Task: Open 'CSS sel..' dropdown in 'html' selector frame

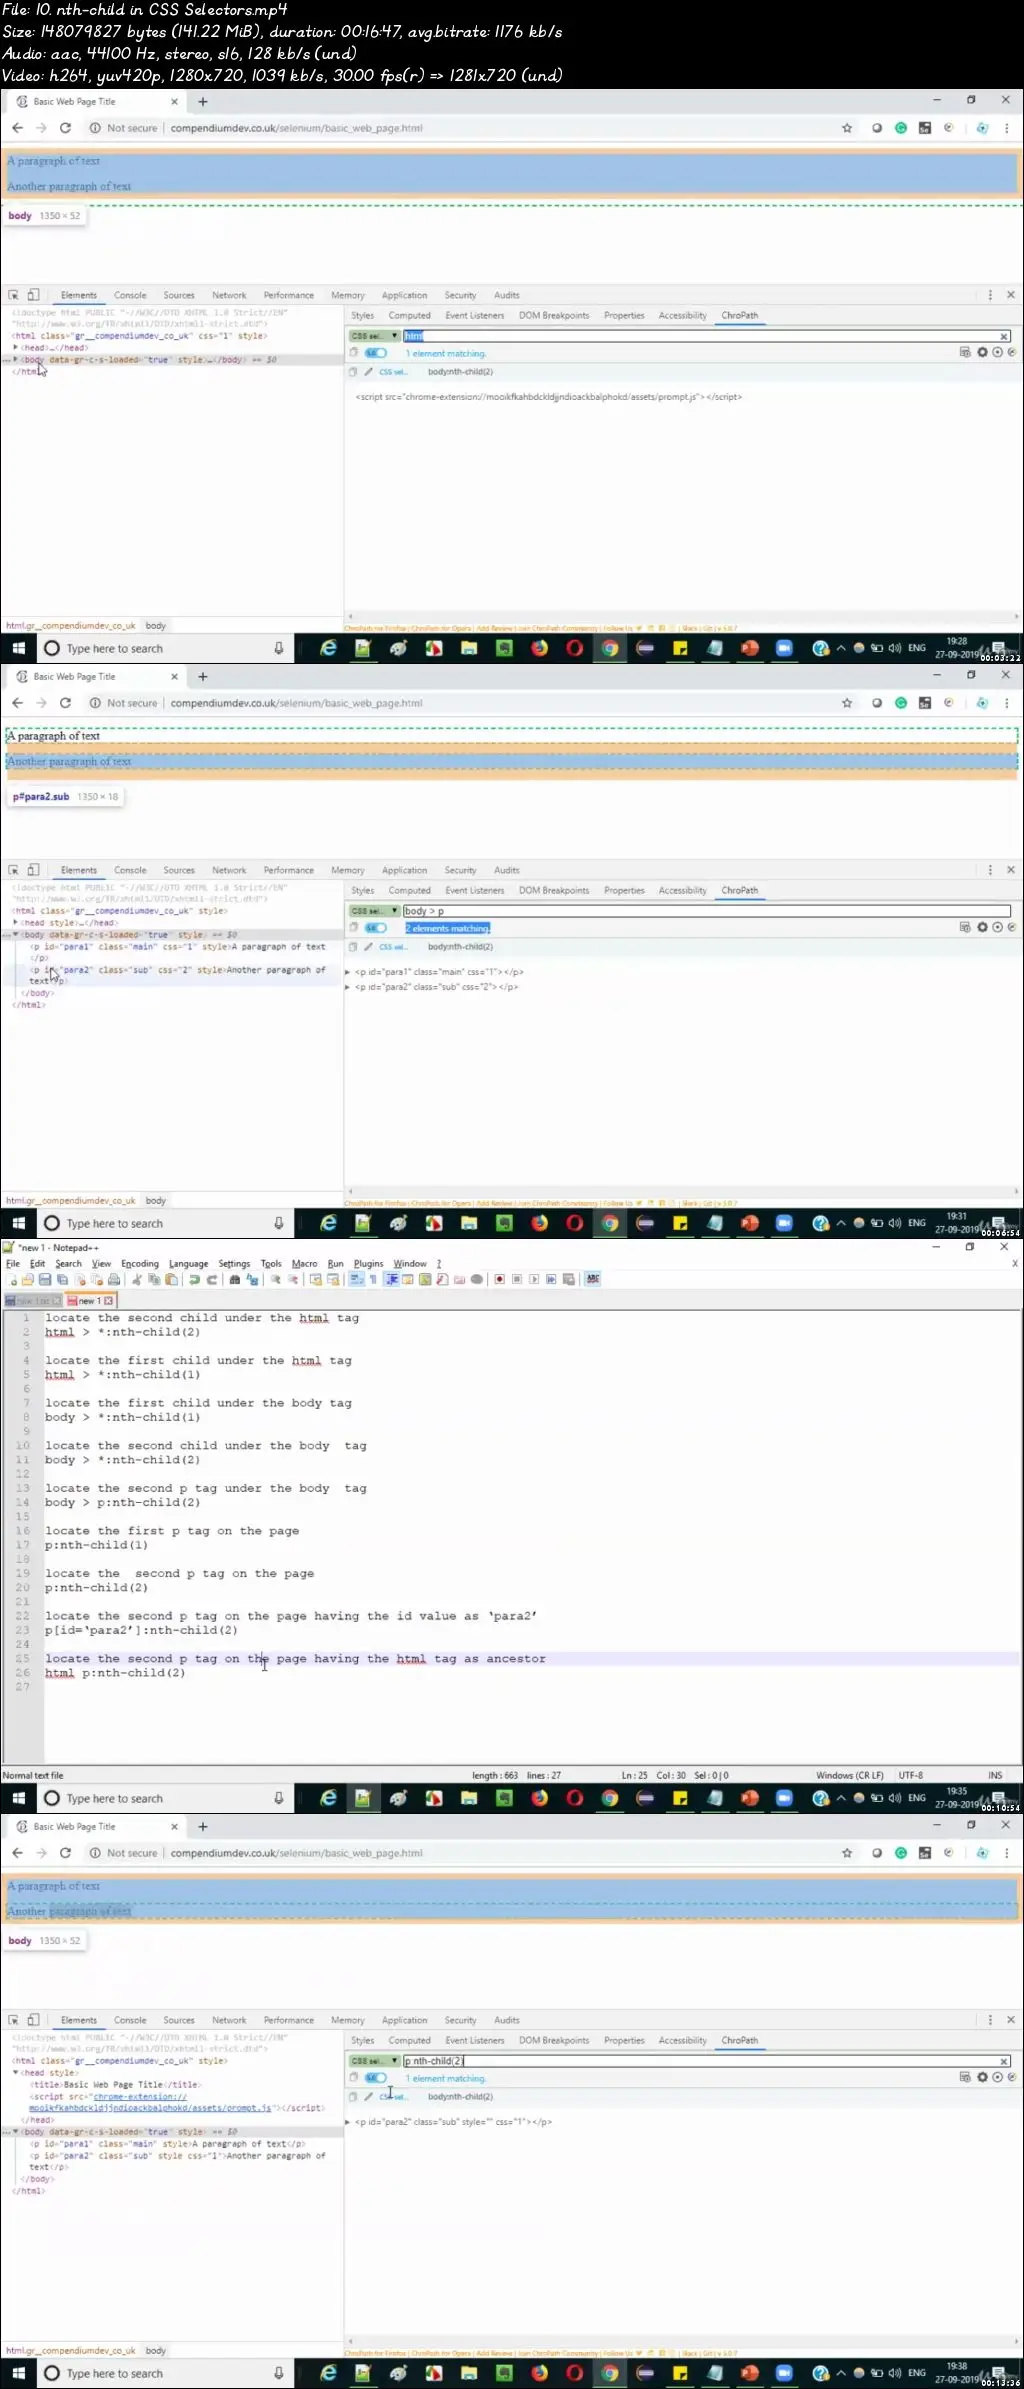Action: 374,336
